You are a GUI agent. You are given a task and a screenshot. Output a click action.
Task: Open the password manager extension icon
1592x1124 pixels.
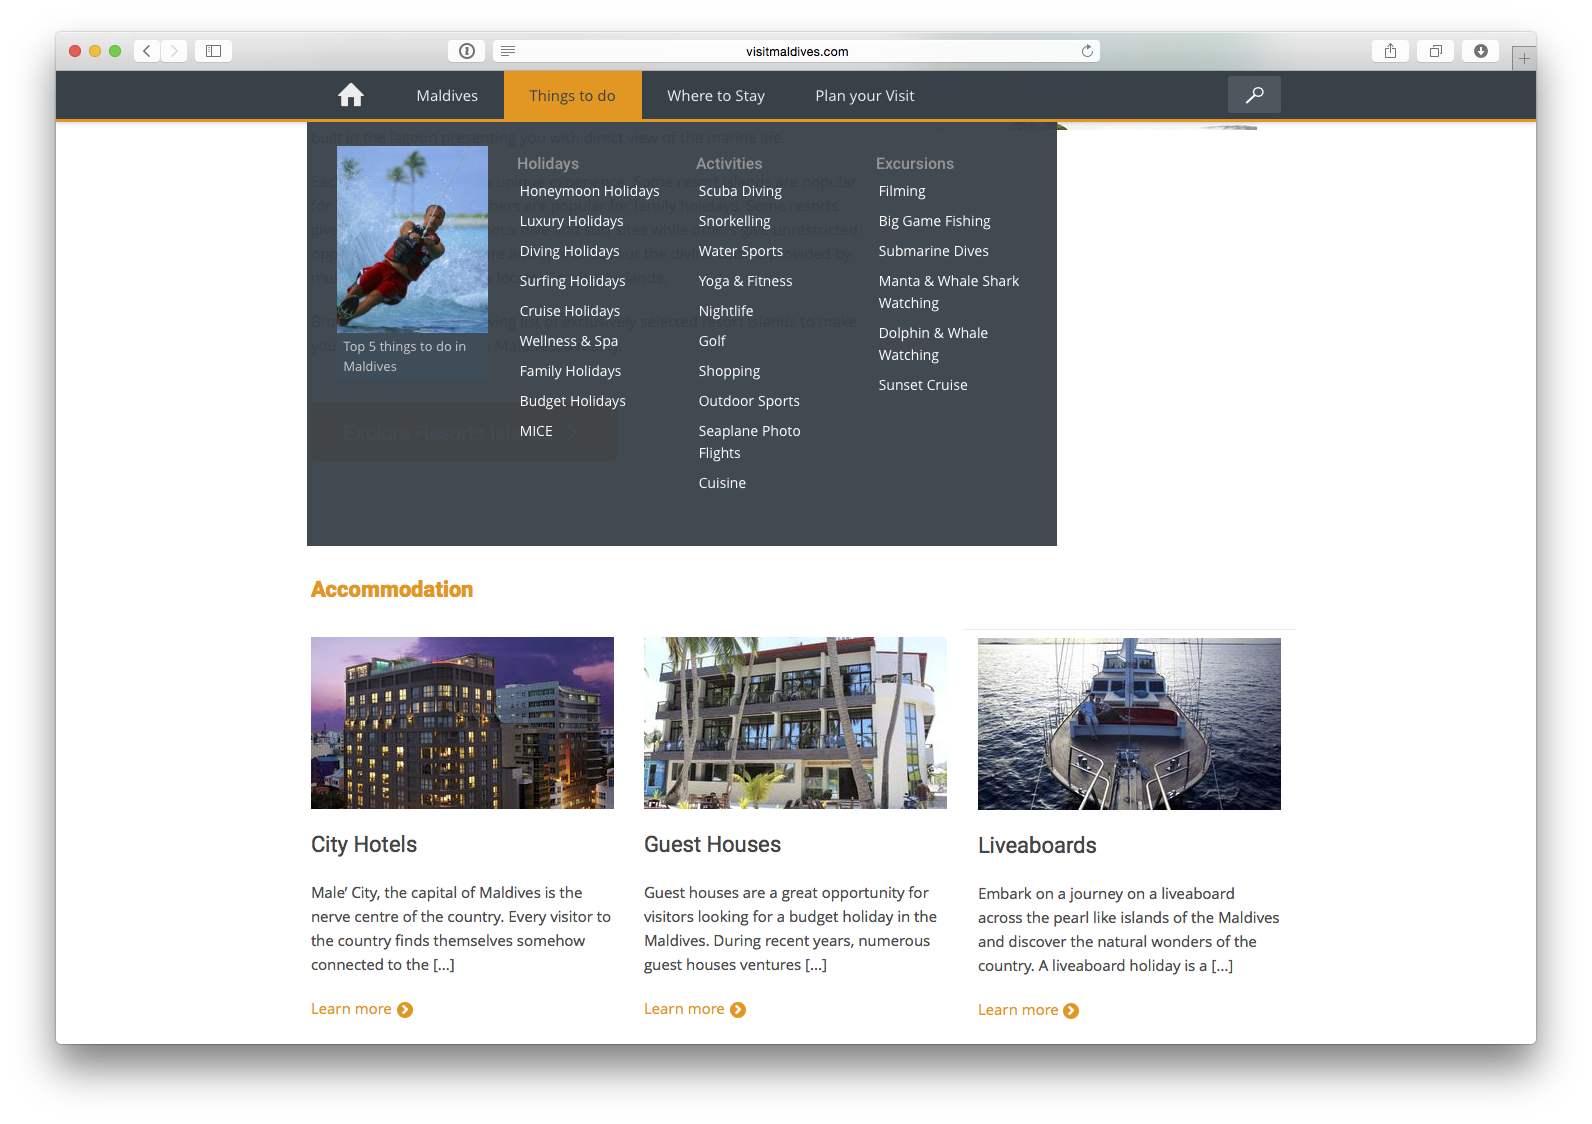(x=467, y=51)
